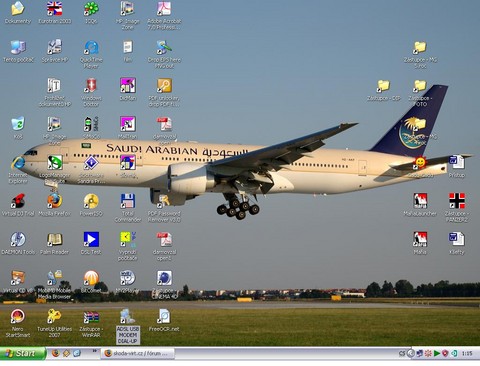480x366 pixels.
Task: Launch QuickTime Player shortcut
Action: (91, 47)
